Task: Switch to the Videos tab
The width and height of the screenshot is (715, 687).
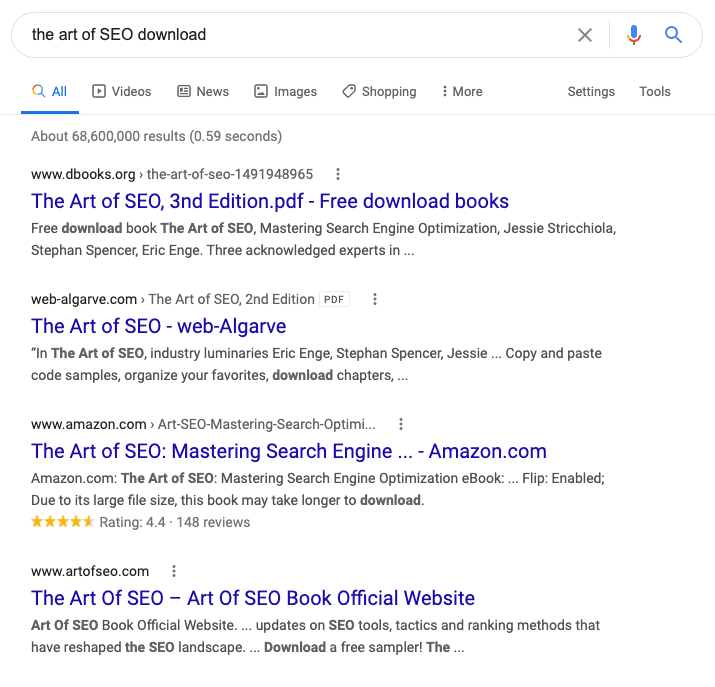Action: 121,92
